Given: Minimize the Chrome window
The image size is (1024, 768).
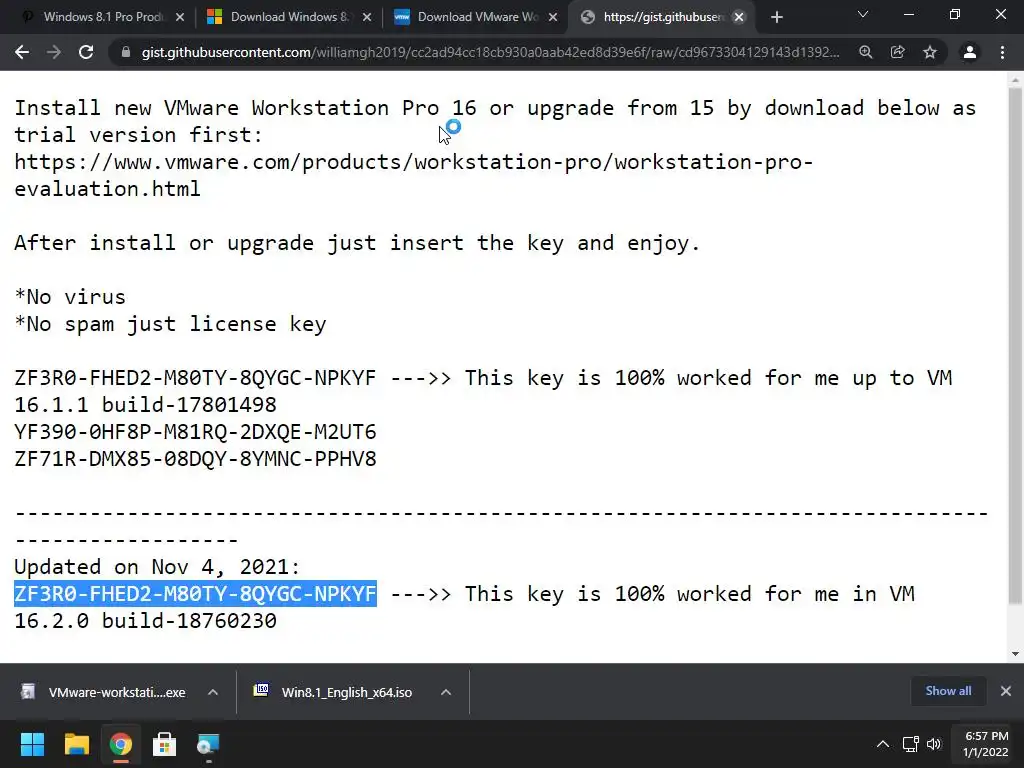Looking at the screenshot, I should 908,14.
